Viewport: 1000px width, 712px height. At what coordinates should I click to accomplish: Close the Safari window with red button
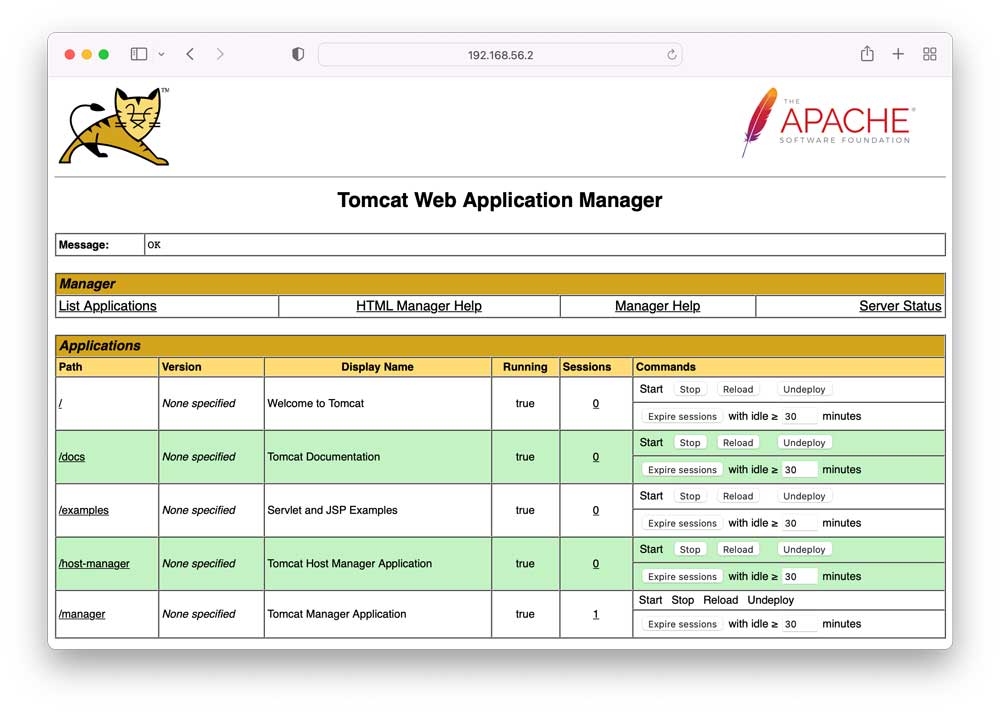point(70,54)
